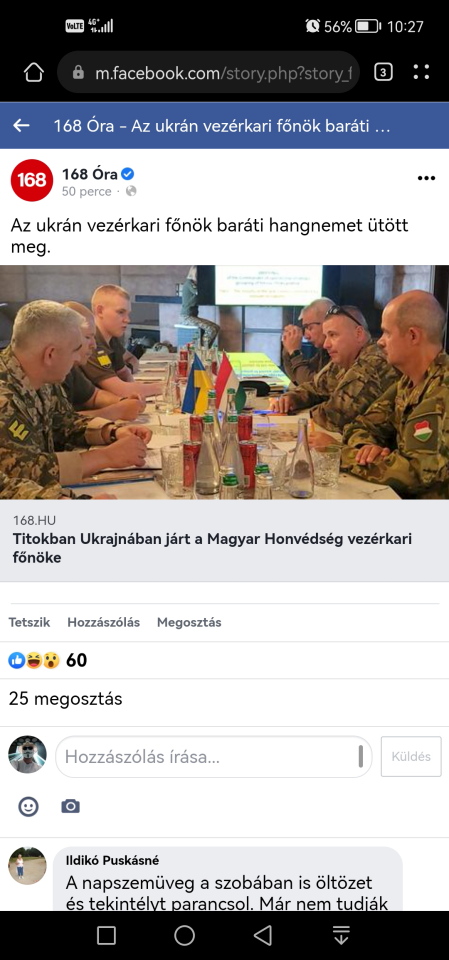Screen dimensions: 449x960
Task: Tap the Android back triangle button
Action: (263, 935)
